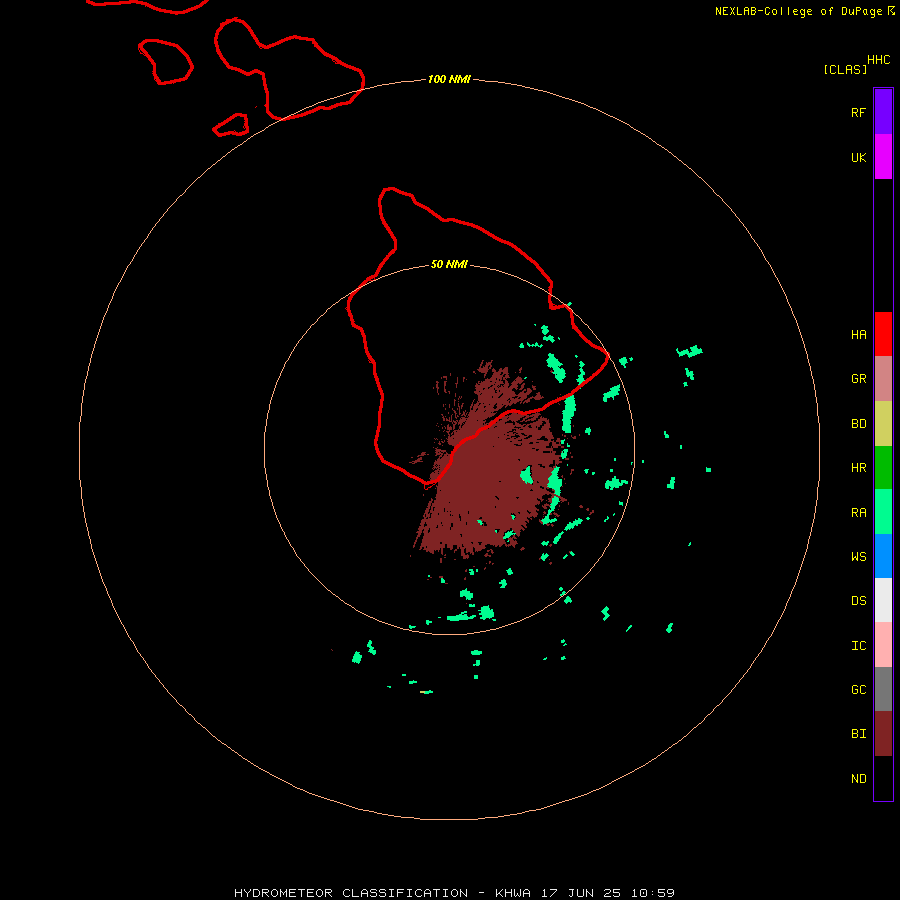
Task: Click the WS blue legend color swatch
Action: [x=883, y=556]
